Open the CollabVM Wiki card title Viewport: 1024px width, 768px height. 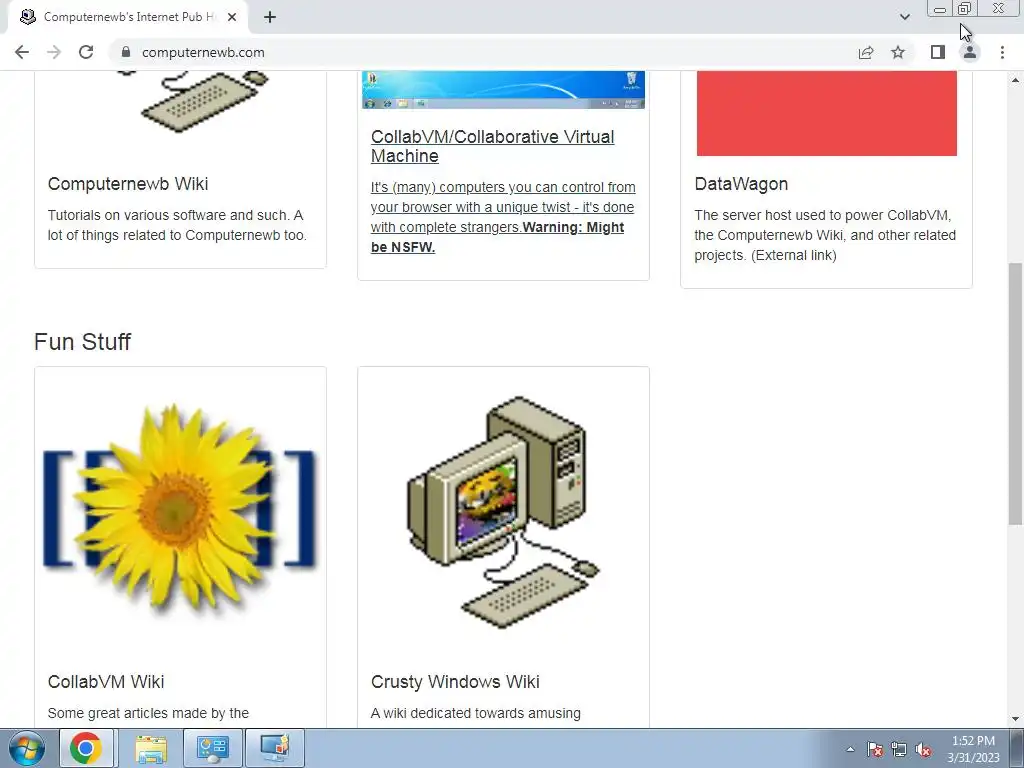[x=106, y=682]
